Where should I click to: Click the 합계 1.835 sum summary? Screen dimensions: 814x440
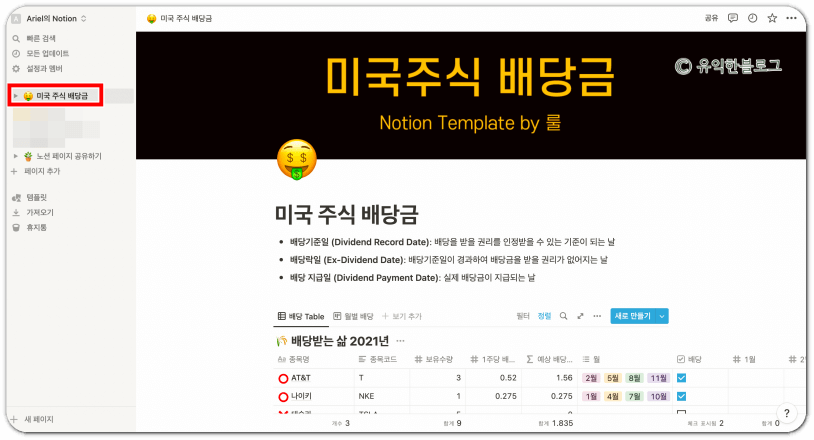[555, 423]
